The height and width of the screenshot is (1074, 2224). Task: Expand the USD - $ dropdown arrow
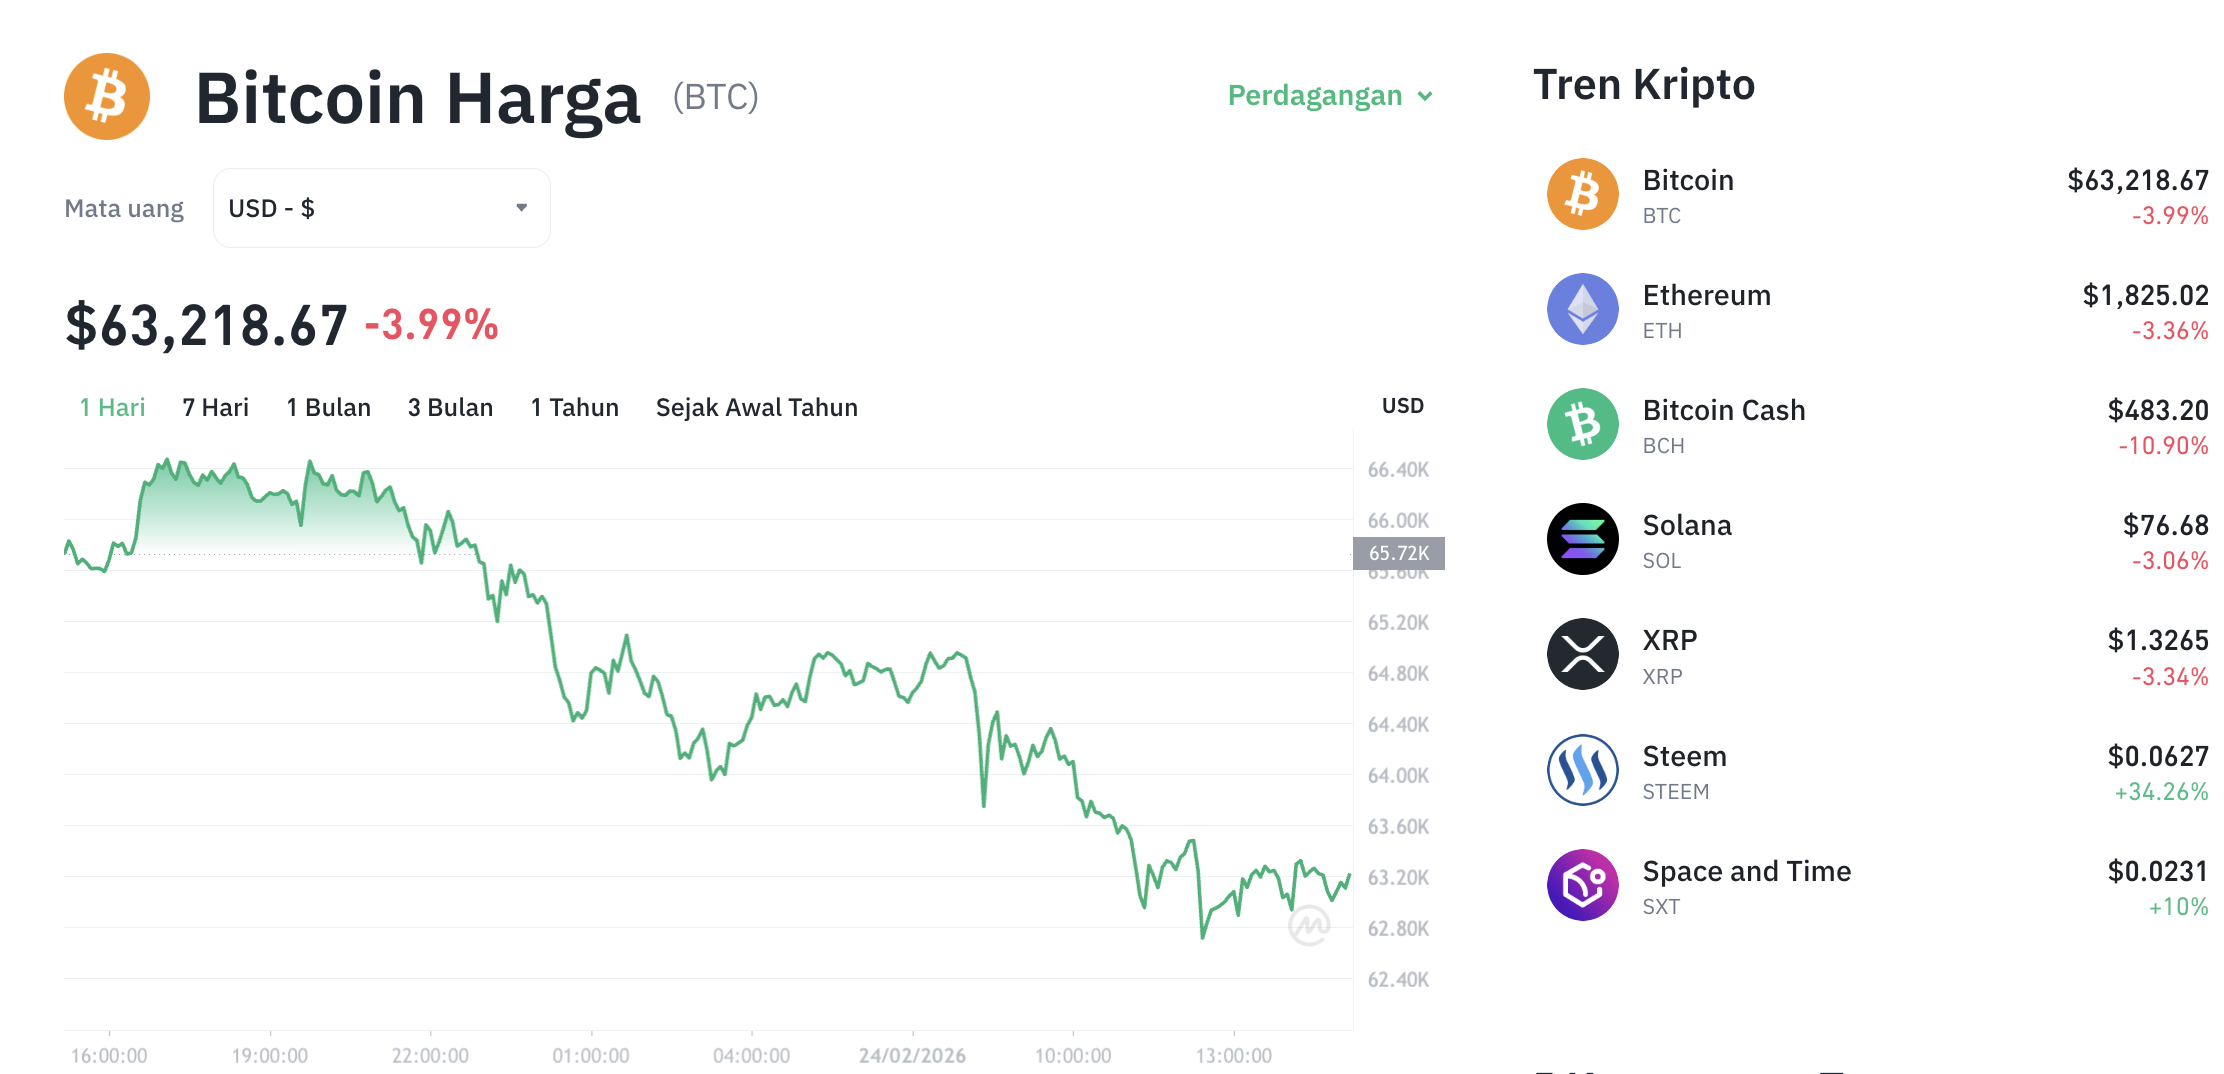tap(521, 207)
